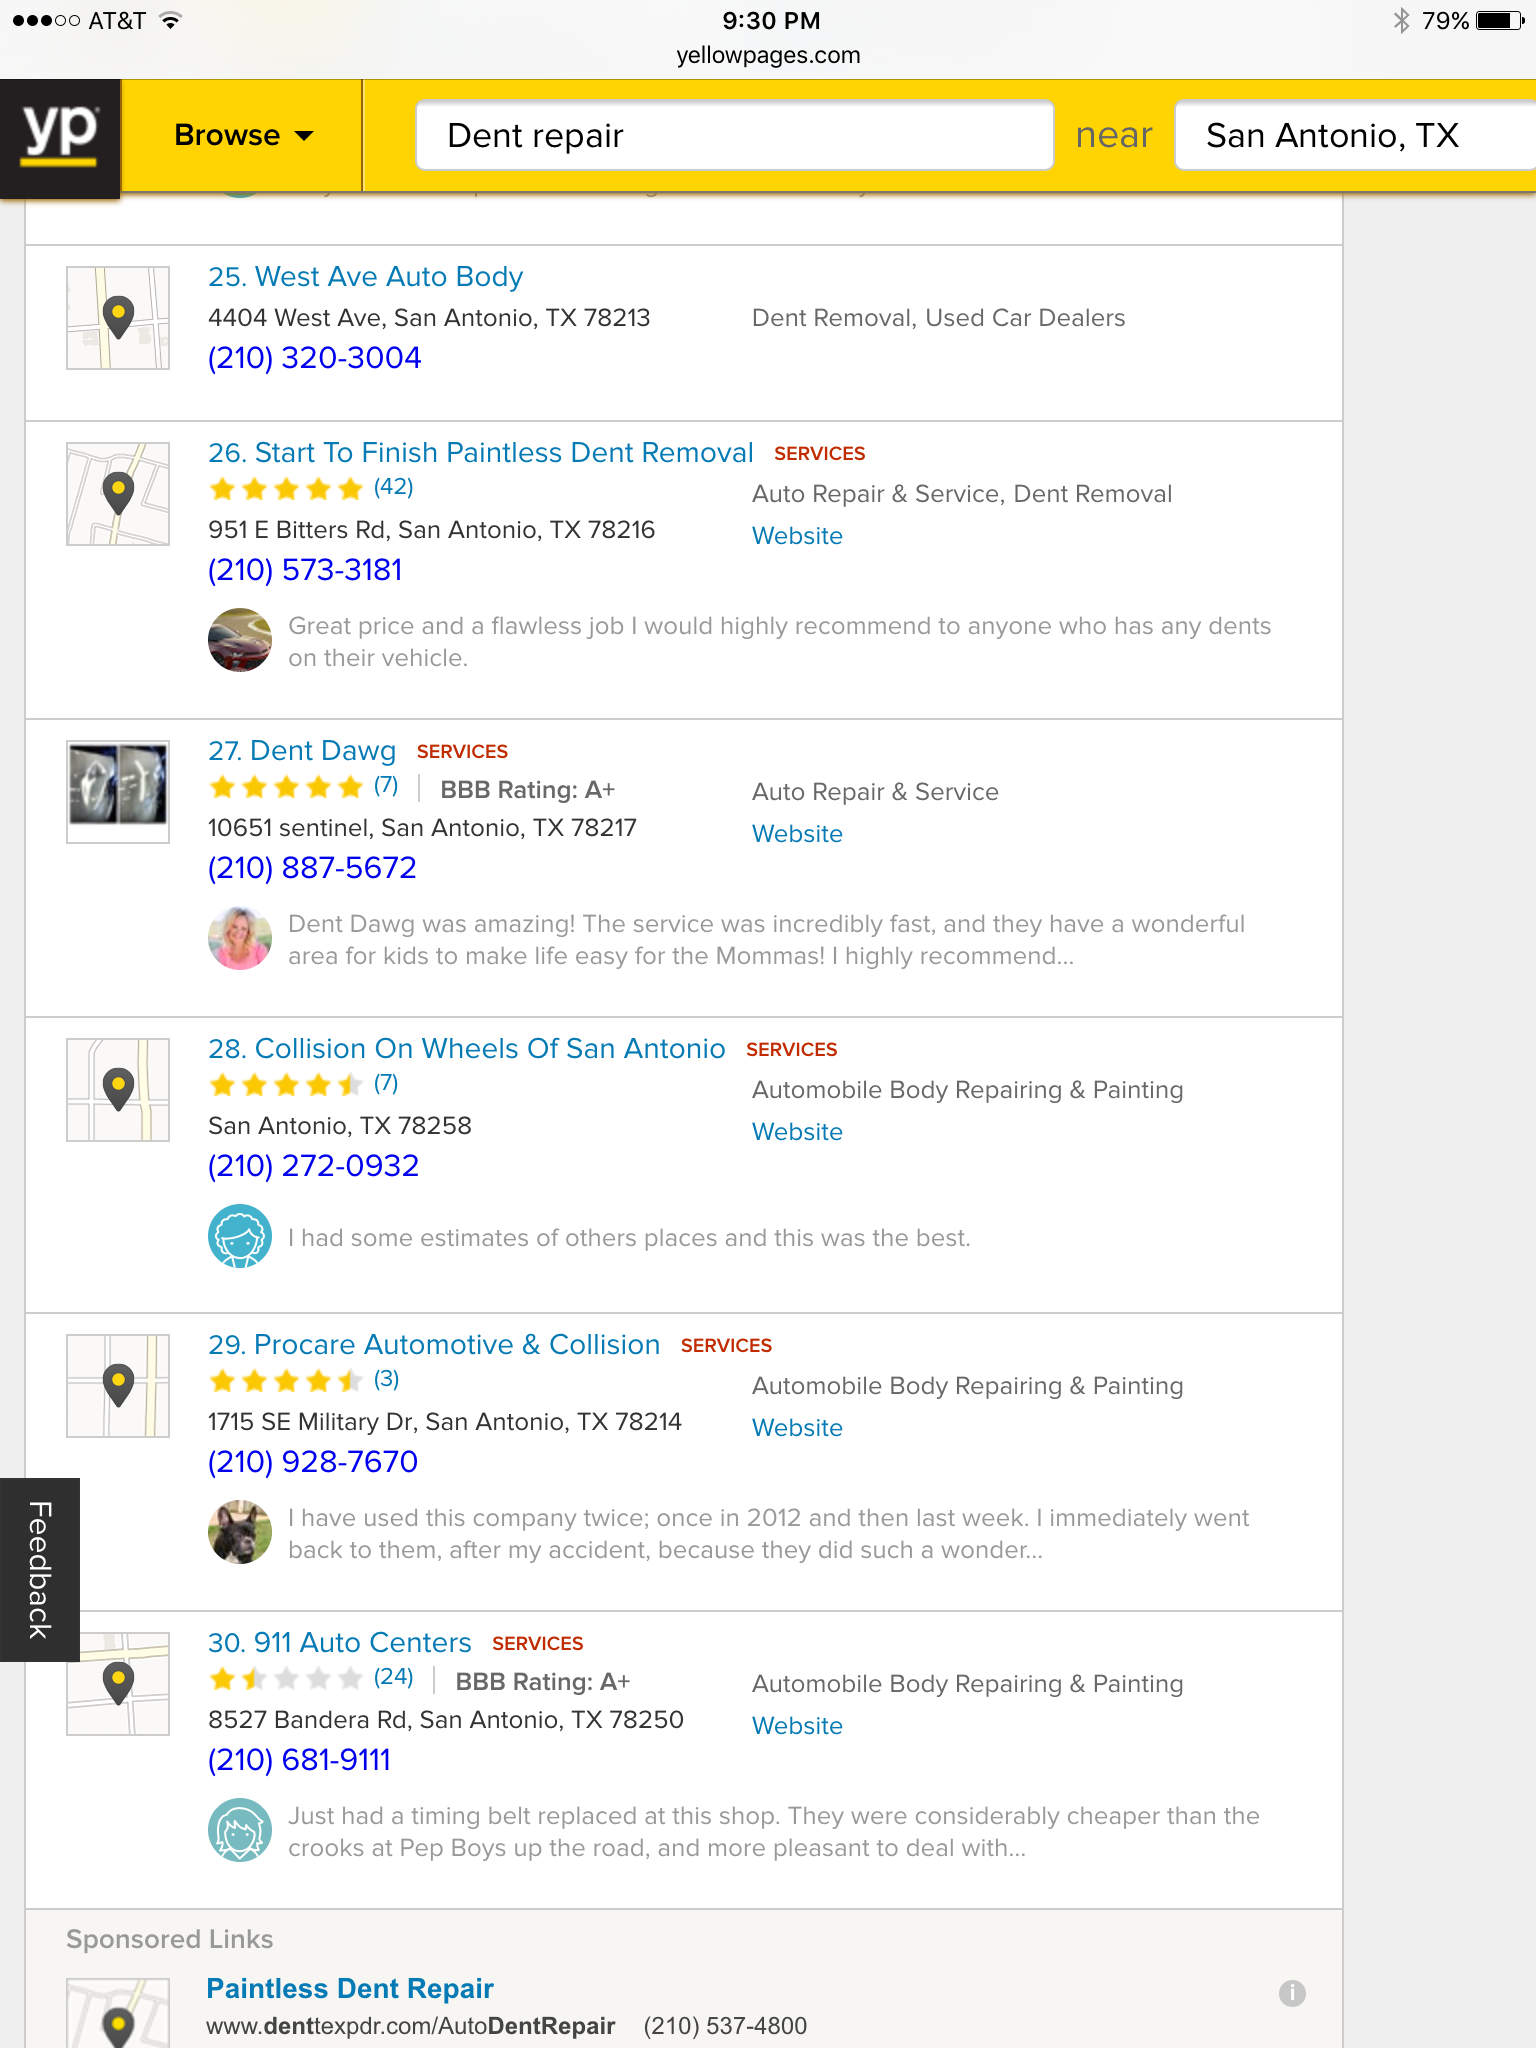Click the sponsored link info icon
This screenshot has width=1536, height=2048.
(1292, 1993)
